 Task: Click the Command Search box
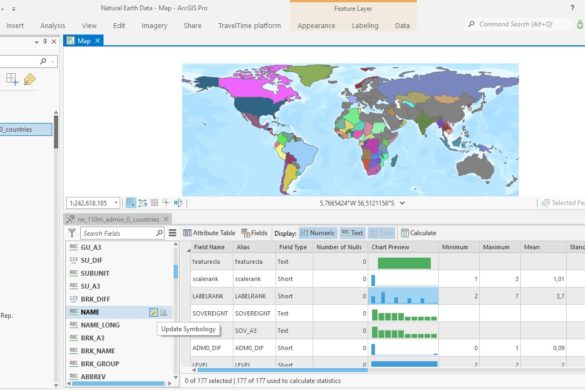[x=519, y=24]
